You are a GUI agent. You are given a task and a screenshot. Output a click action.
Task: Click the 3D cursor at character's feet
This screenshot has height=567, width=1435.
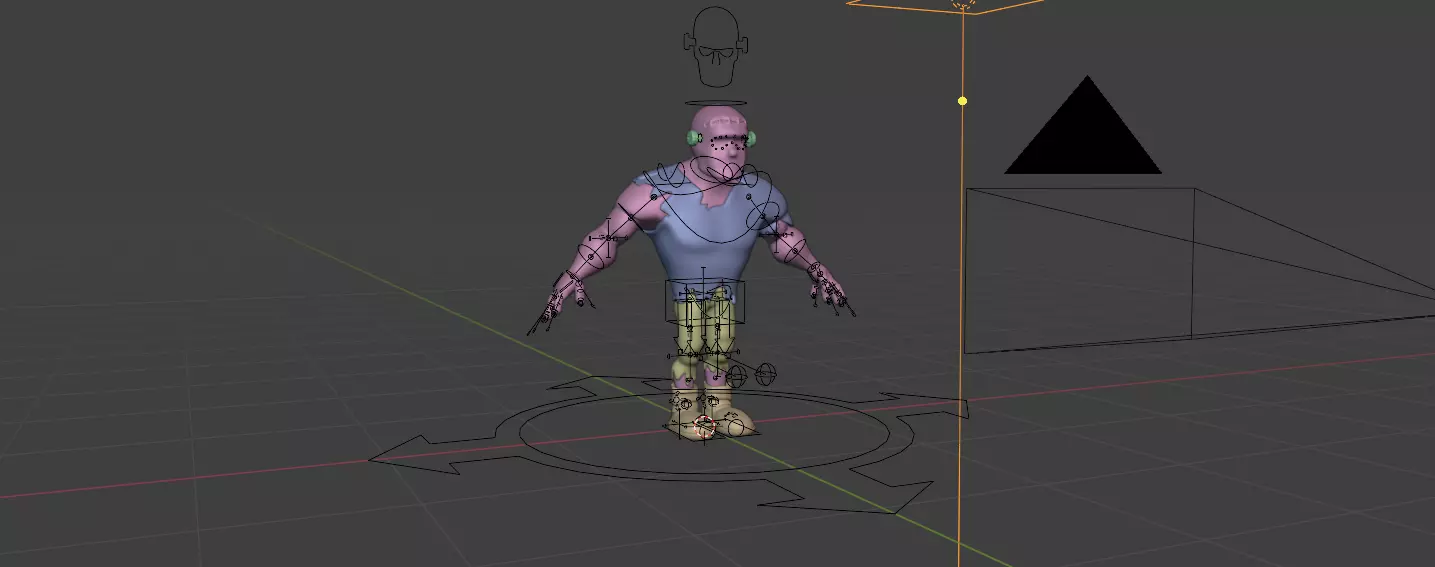704,427
